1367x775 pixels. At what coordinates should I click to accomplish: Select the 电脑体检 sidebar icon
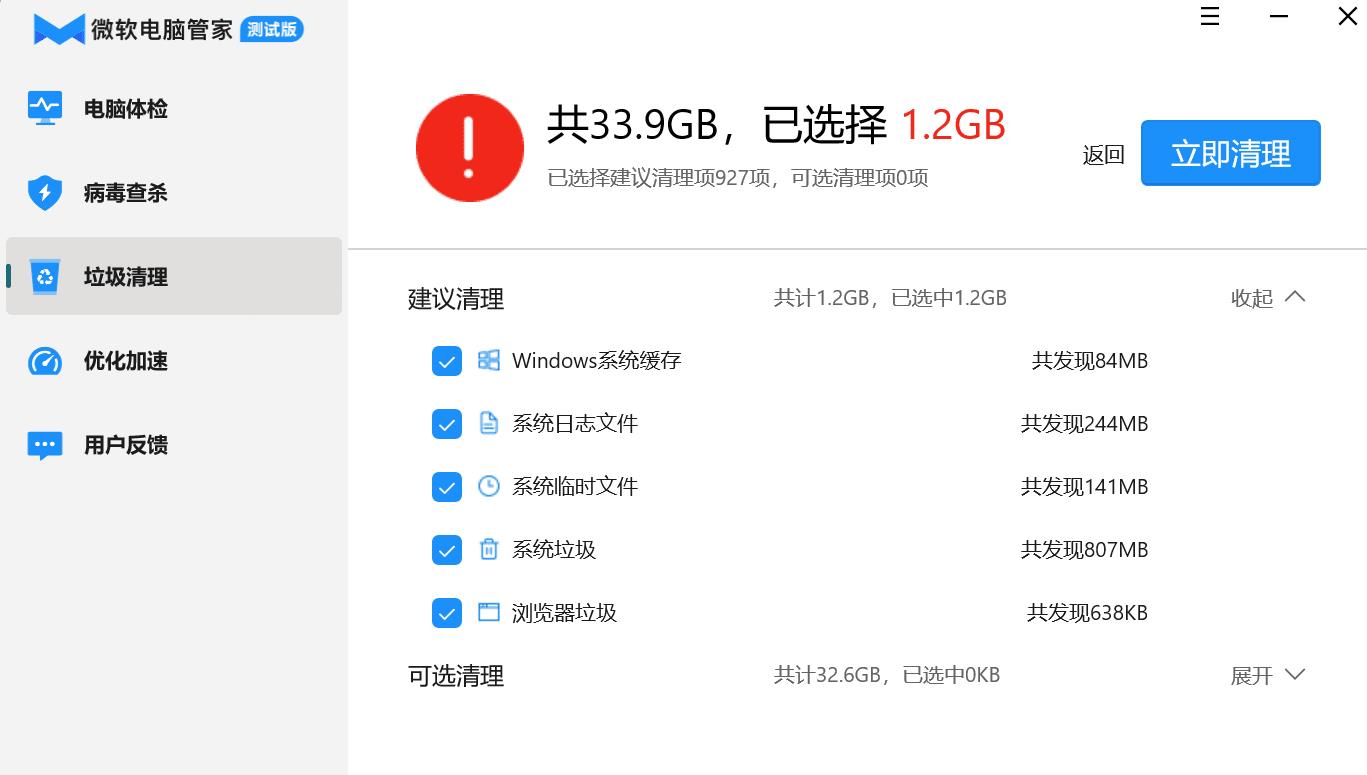(44, 108)
